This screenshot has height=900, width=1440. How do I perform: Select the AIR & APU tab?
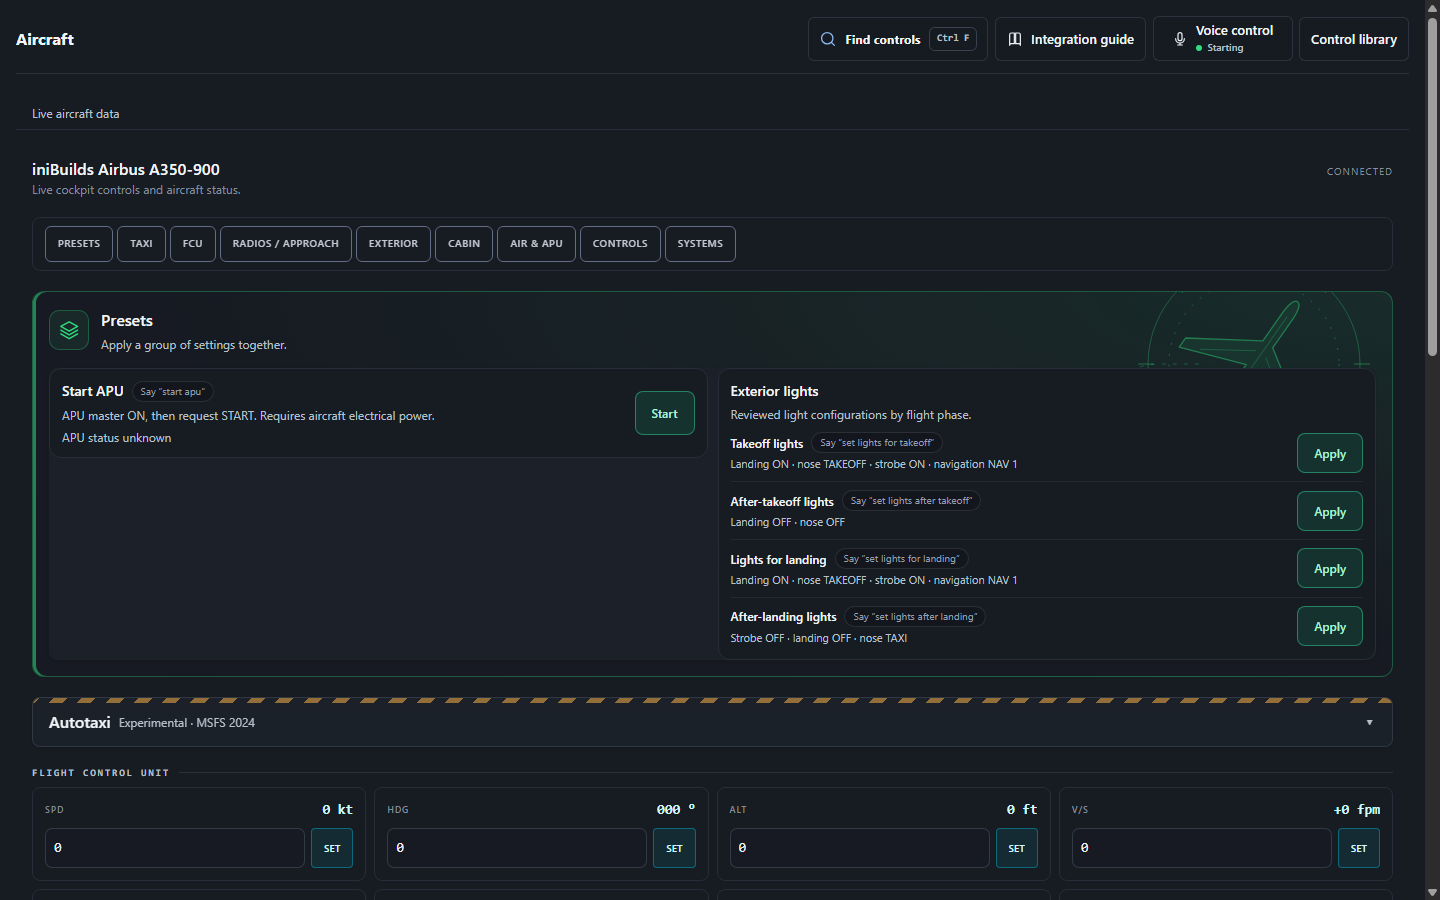tap(536, 244)
